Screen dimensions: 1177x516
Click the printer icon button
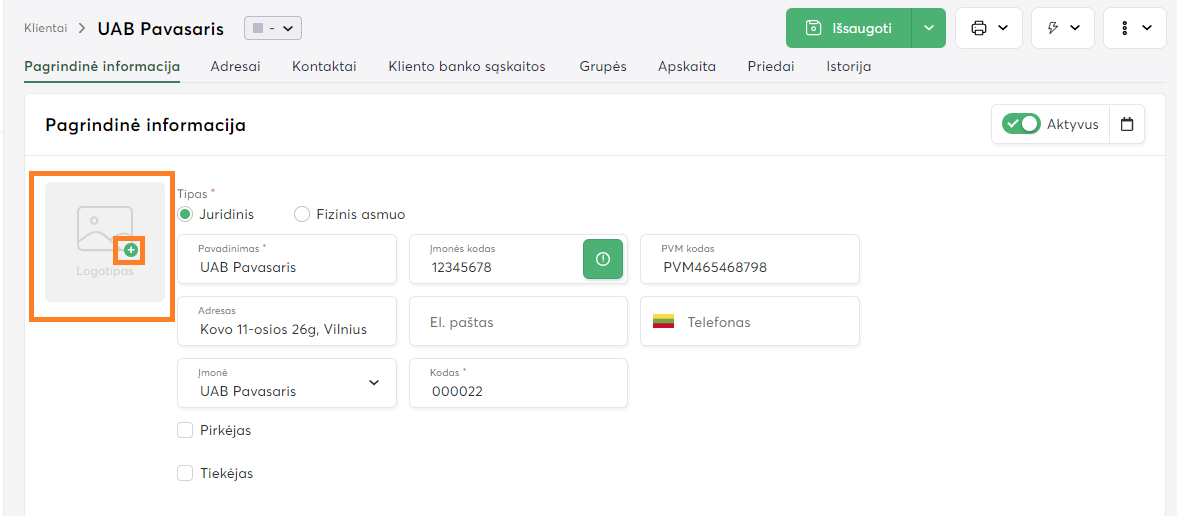click(x=988, y=28)
